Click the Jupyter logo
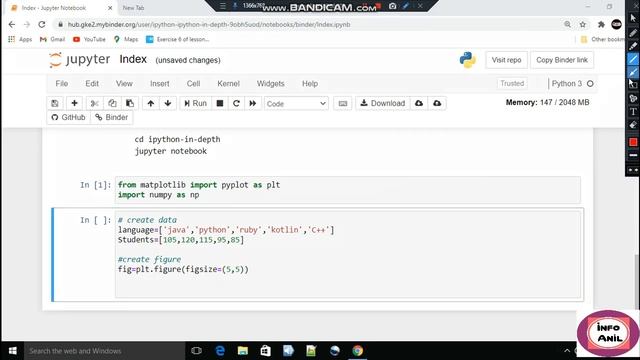The height and width of the screenshot is (360, 640). (80, 60)
